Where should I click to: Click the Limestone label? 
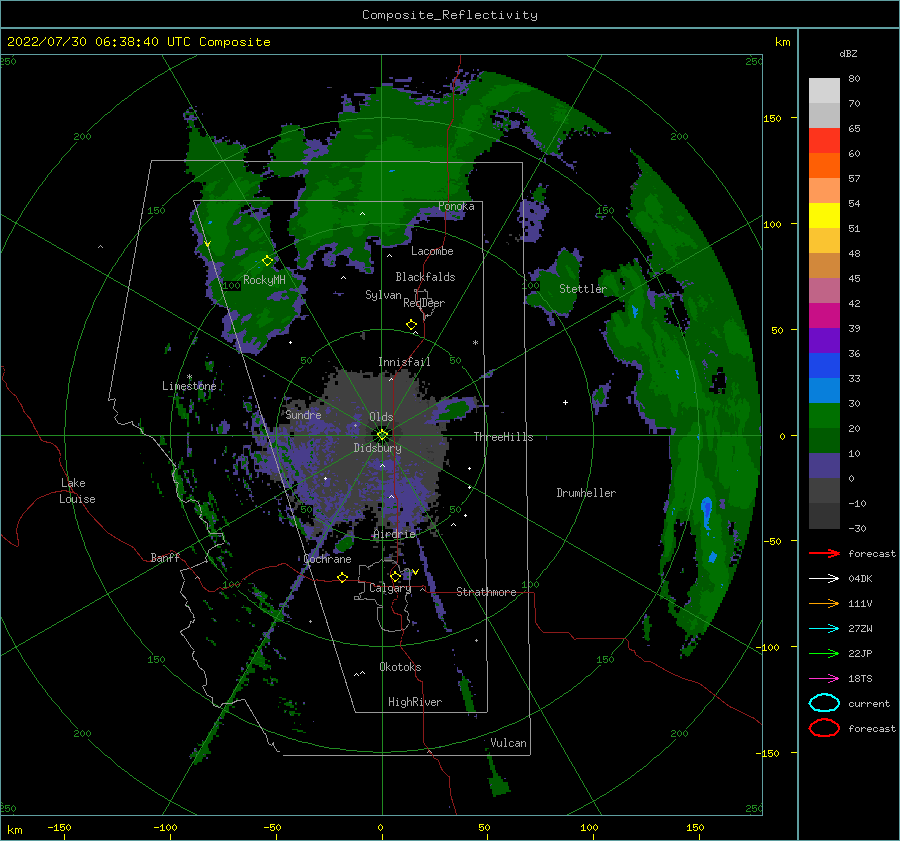[189, 386]
